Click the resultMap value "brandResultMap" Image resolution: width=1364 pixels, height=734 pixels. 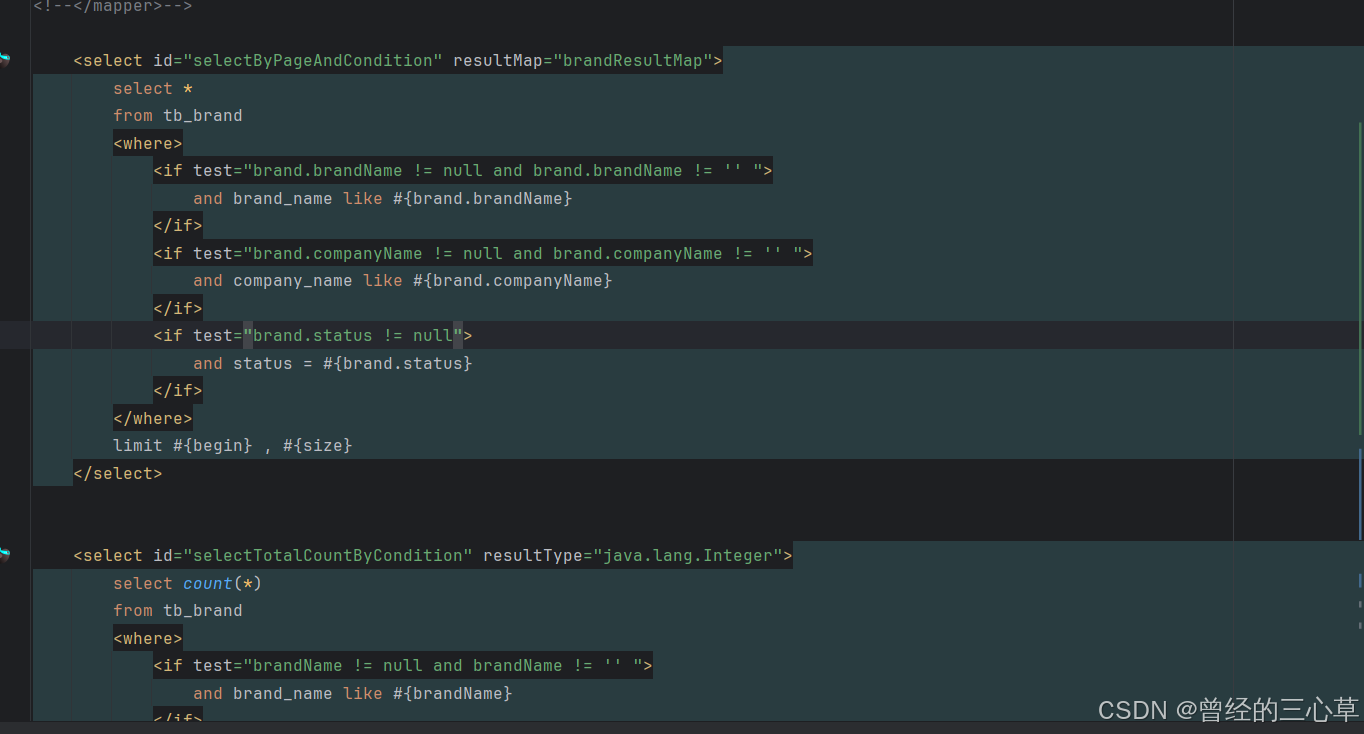click(632, 61)
